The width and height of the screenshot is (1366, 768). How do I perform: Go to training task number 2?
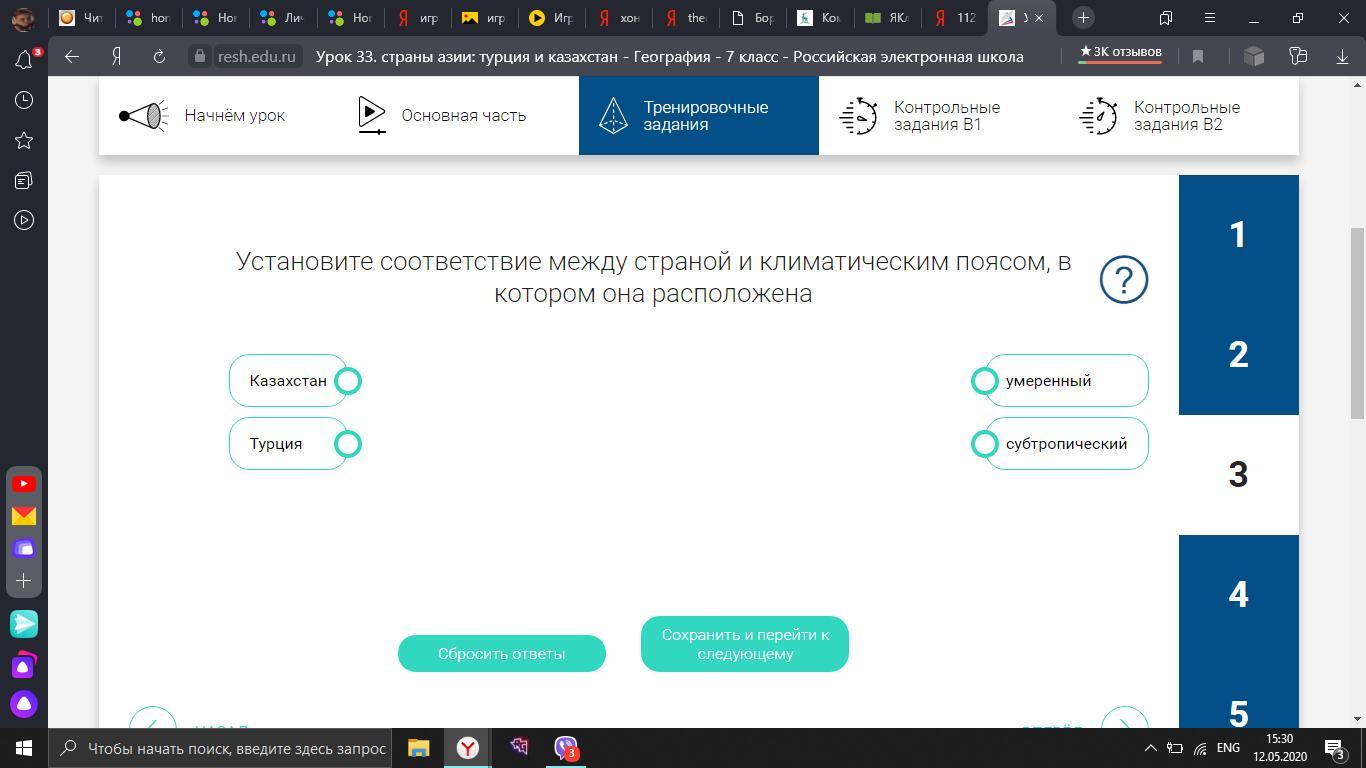pyautogui.click(x=1239, y=355)
